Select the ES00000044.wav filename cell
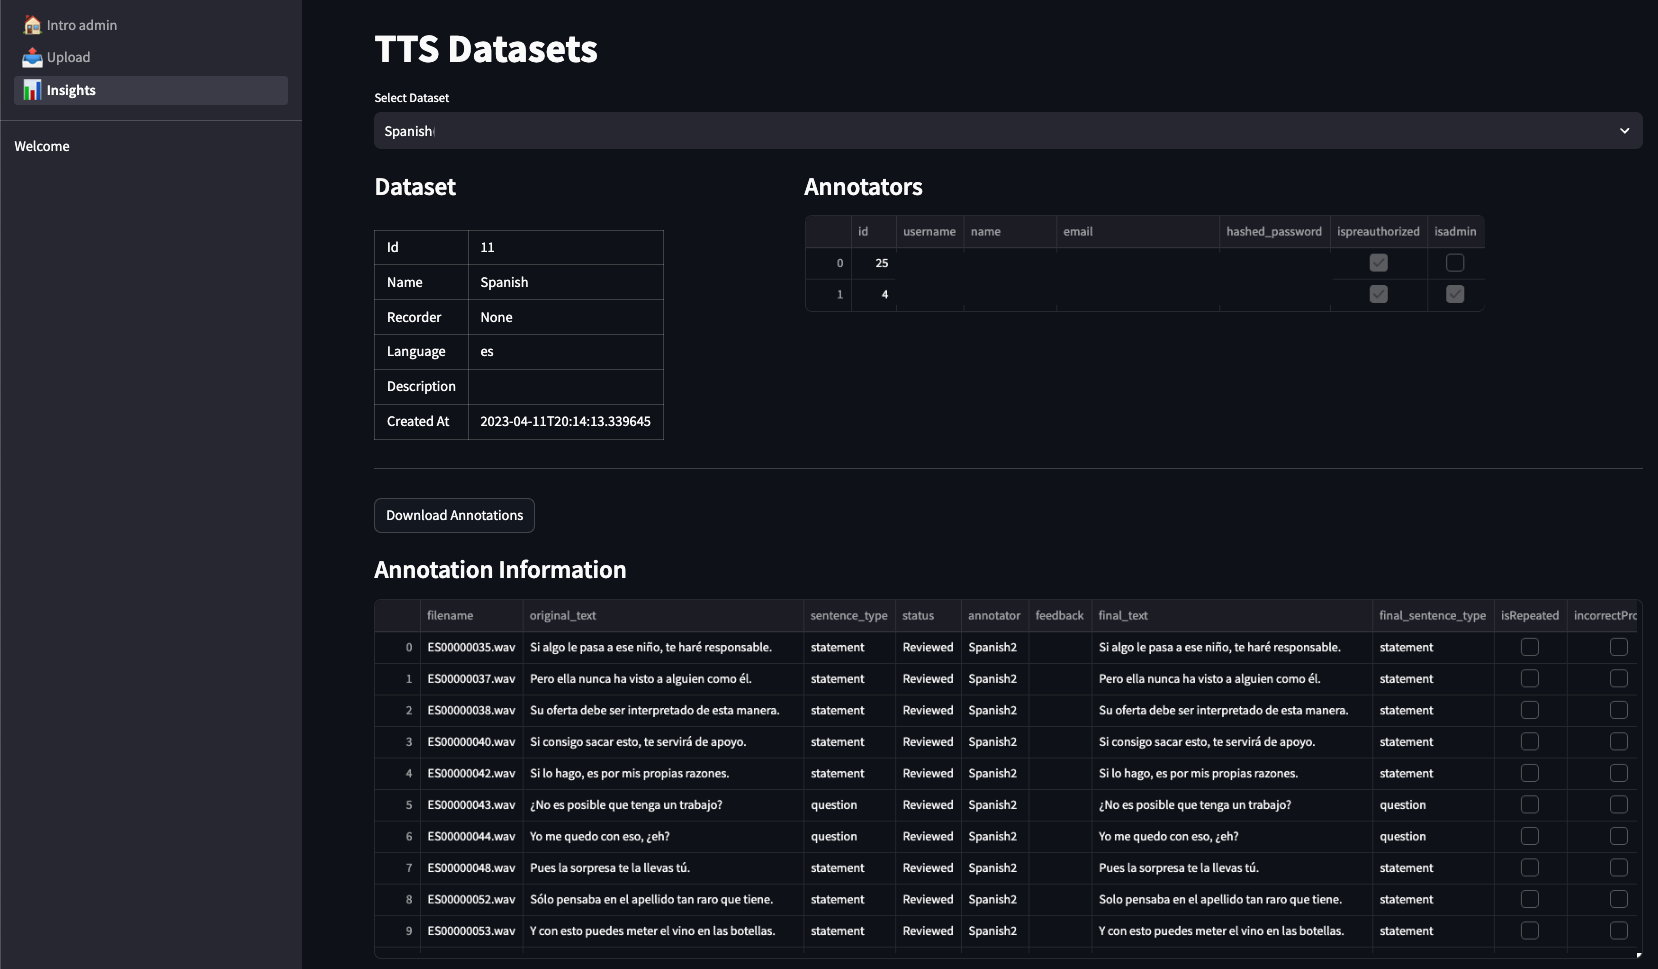 (x=471, y=836)
